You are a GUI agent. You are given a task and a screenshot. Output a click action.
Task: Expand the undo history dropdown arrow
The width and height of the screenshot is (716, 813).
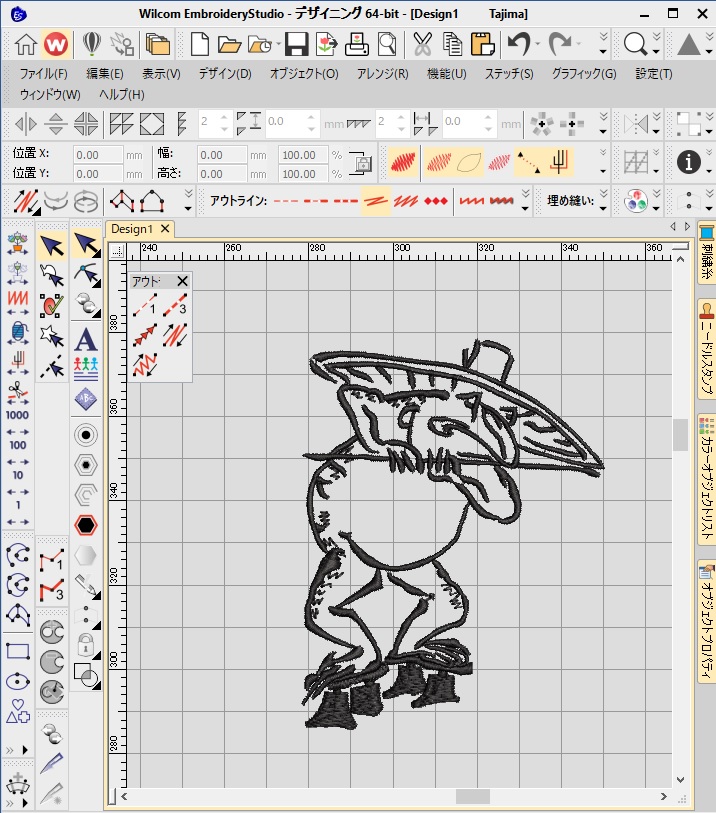[x=537, y=45]
